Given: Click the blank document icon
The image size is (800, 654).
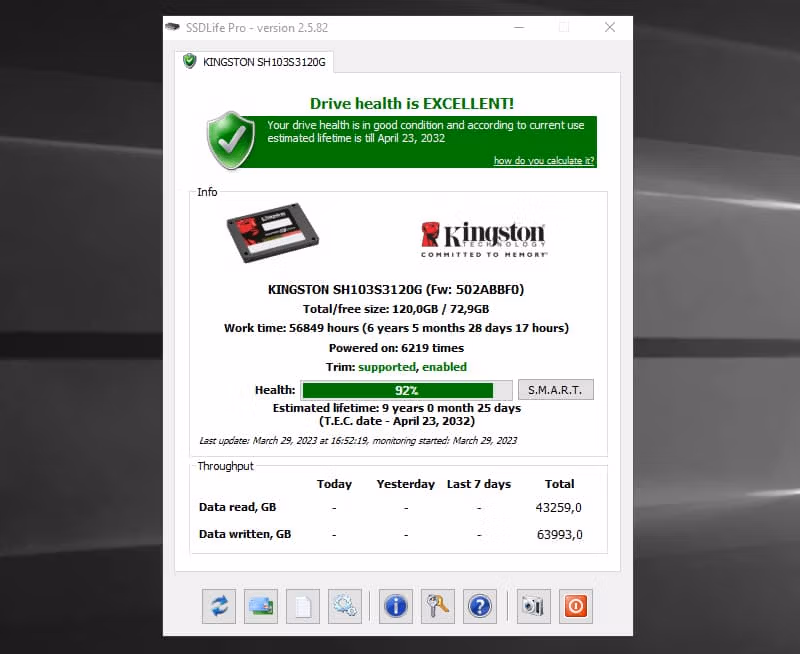Looking at the screenshot, I should point(303,607).
